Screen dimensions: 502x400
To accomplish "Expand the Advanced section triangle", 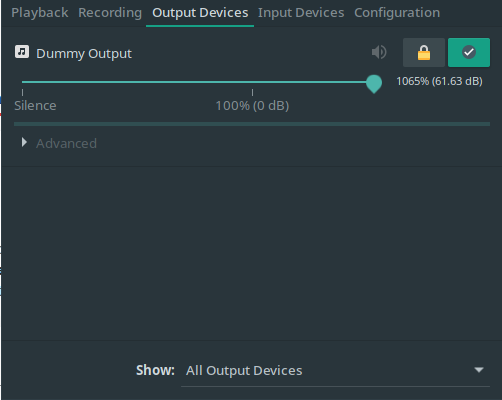I will pyautogui.click(x=24, y=142).
